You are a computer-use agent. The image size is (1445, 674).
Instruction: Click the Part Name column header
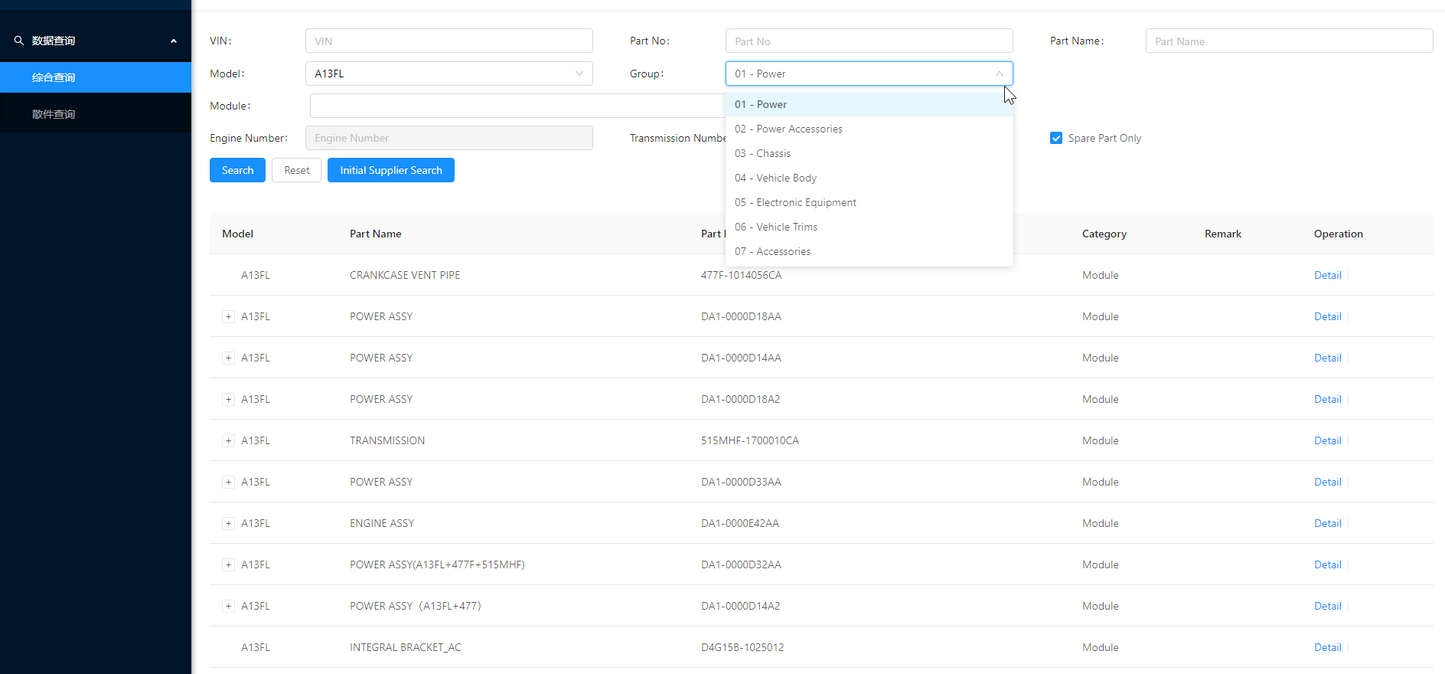click(x=375, y=234)
